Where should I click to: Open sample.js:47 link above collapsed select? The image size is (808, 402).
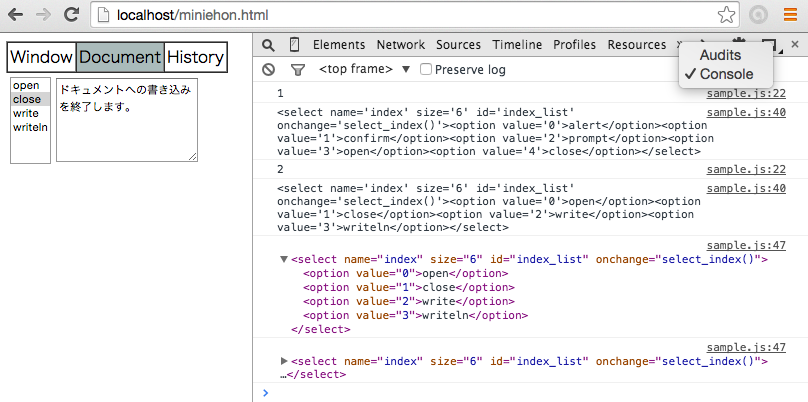click(746, 347)
